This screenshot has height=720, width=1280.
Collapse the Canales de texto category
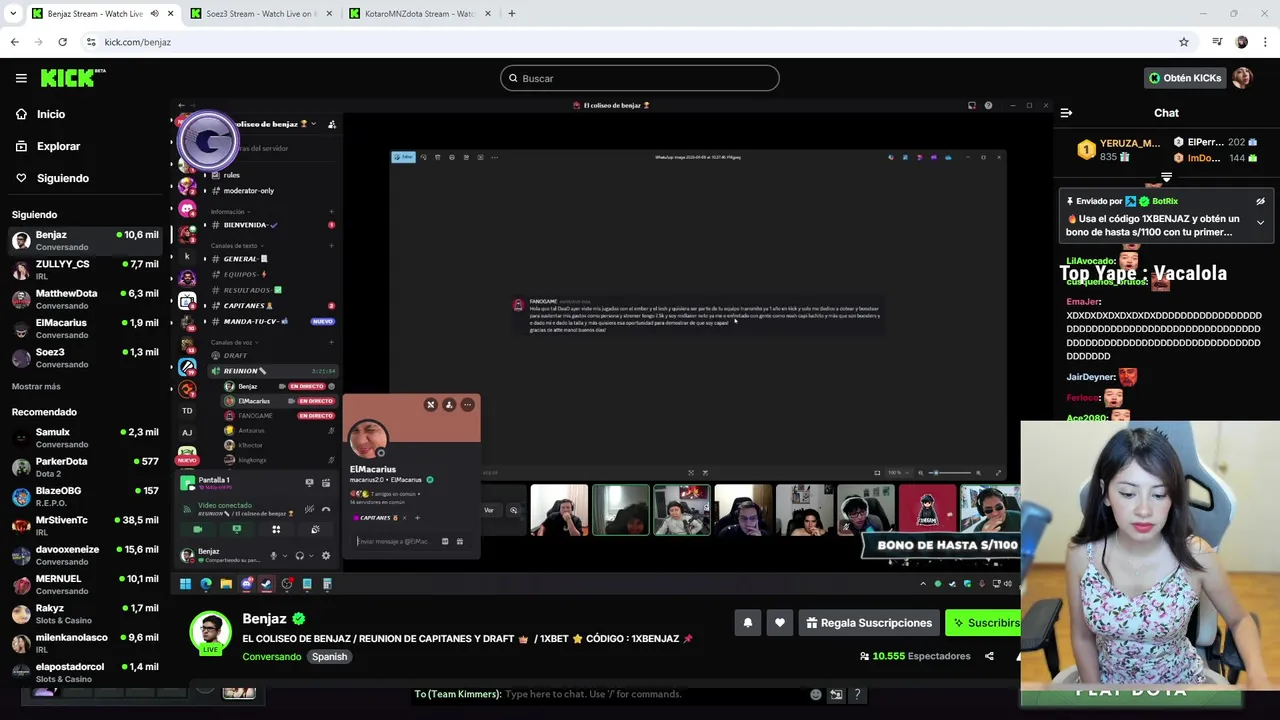236,245
